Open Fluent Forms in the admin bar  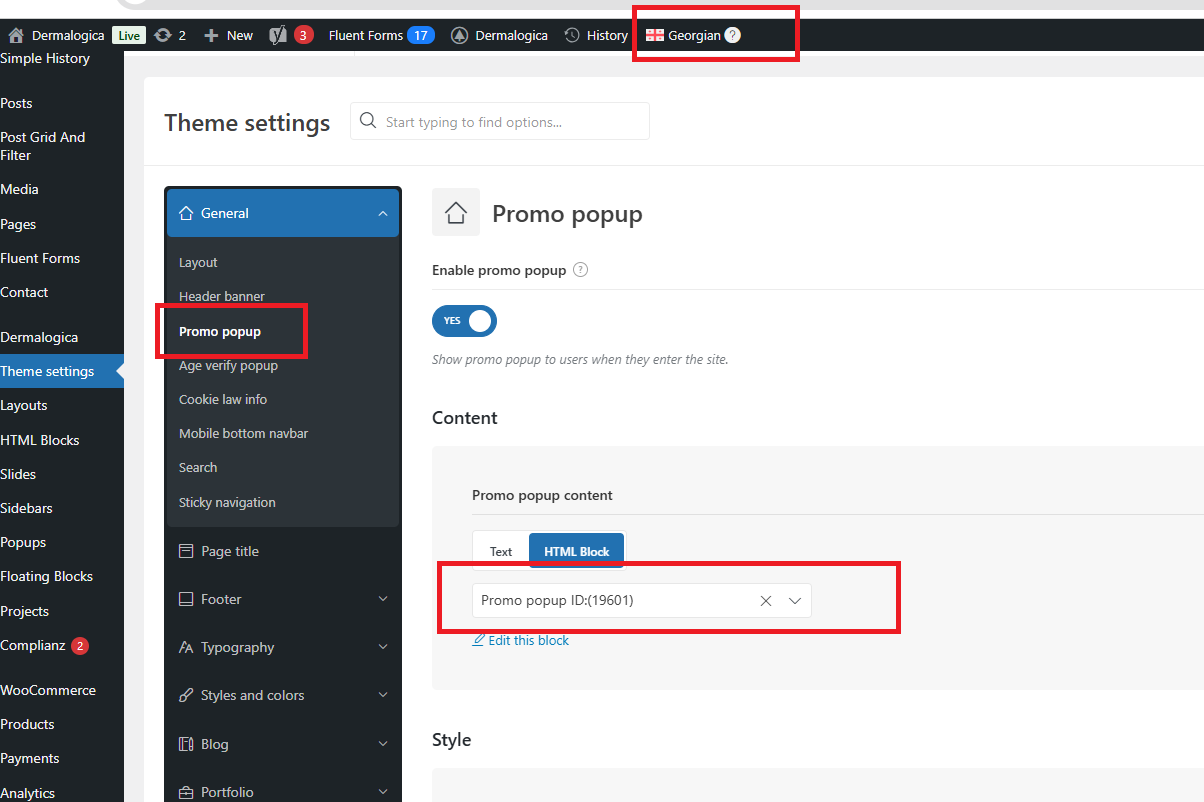pos(366,35)
